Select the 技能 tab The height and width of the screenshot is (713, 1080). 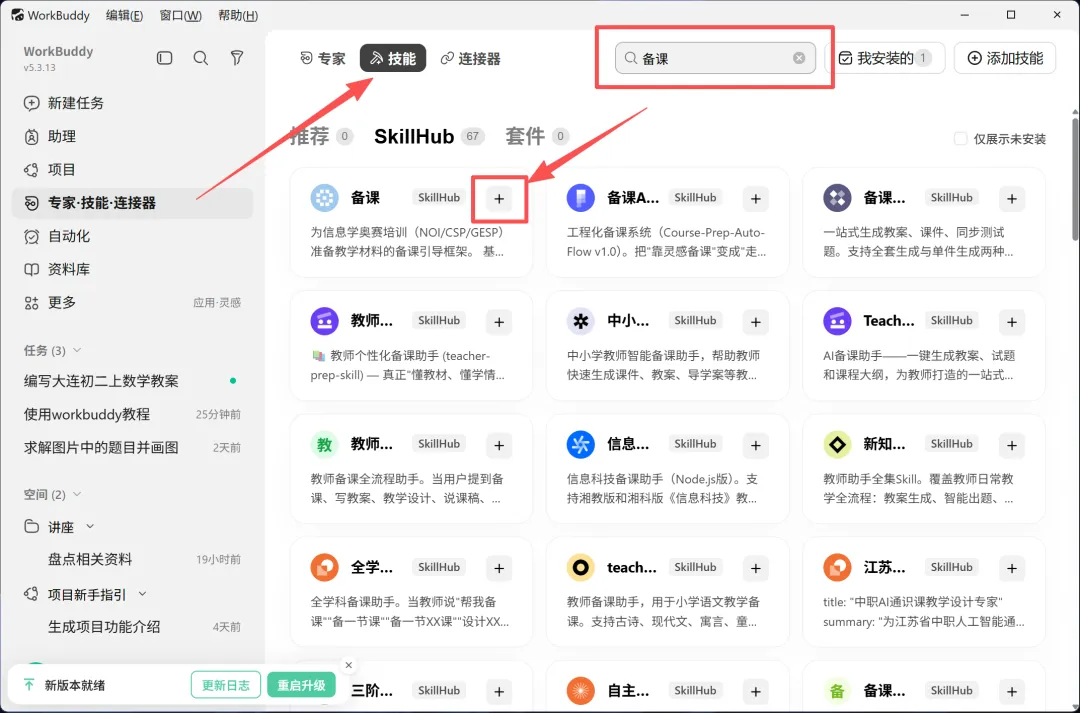(x=393, y=59)
